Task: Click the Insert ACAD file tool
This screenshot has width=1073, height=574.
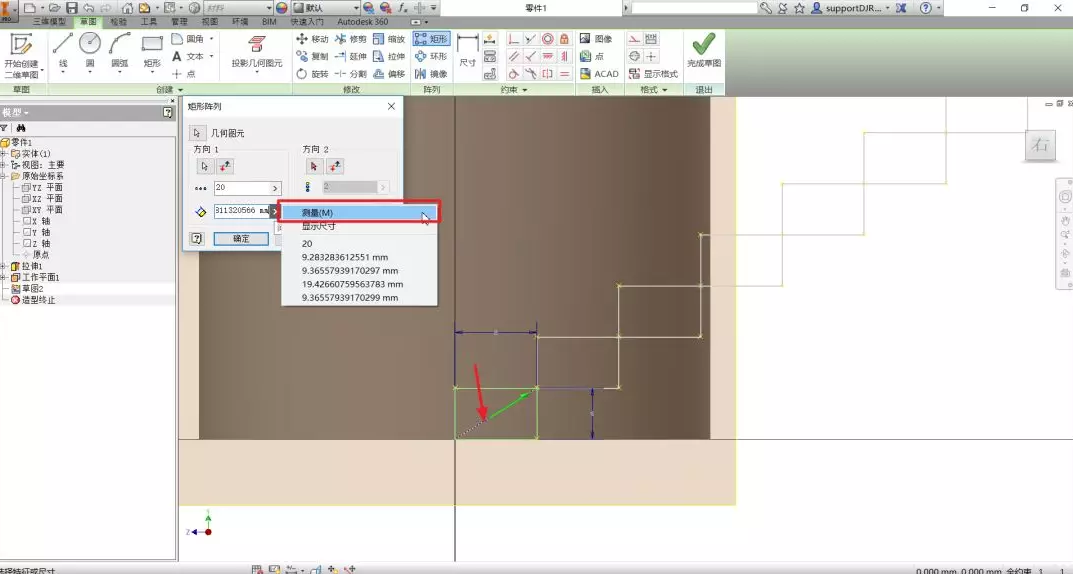Action: click(x=599, y=73)
